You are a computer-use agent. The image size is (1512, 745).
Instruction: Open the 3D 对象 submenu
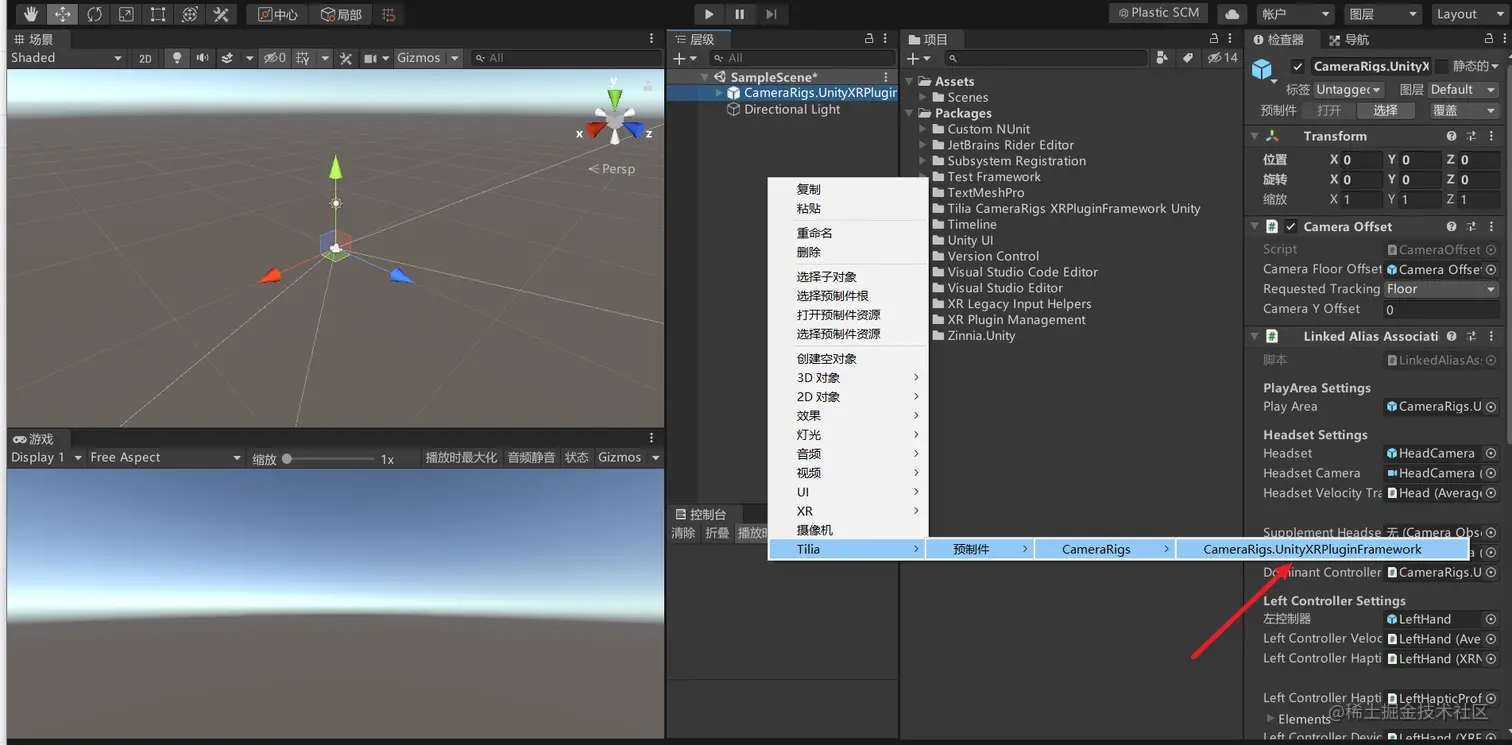tap(848, 378)
